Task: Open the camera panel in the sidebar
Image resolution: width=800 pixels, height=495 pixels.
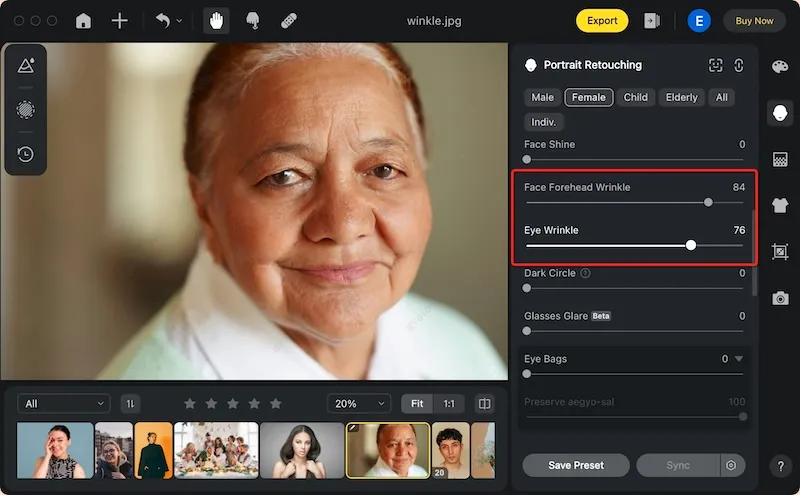Action: coord(780,298)
